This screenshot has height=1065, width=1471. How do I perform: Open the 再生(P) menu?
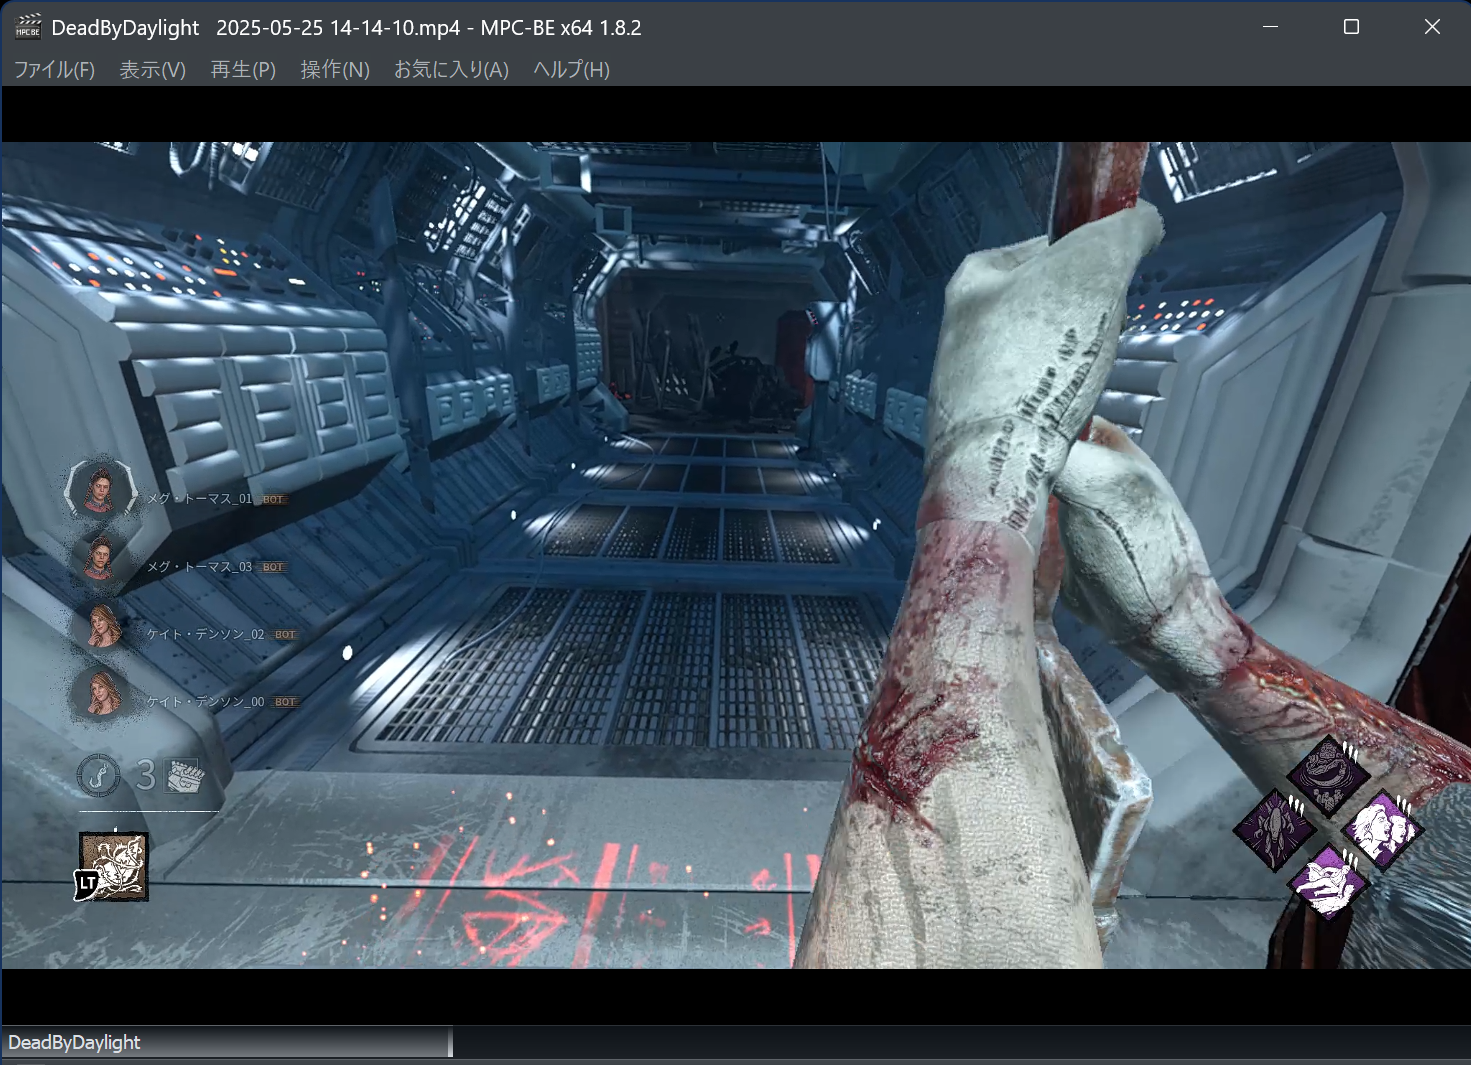point(241,70)
